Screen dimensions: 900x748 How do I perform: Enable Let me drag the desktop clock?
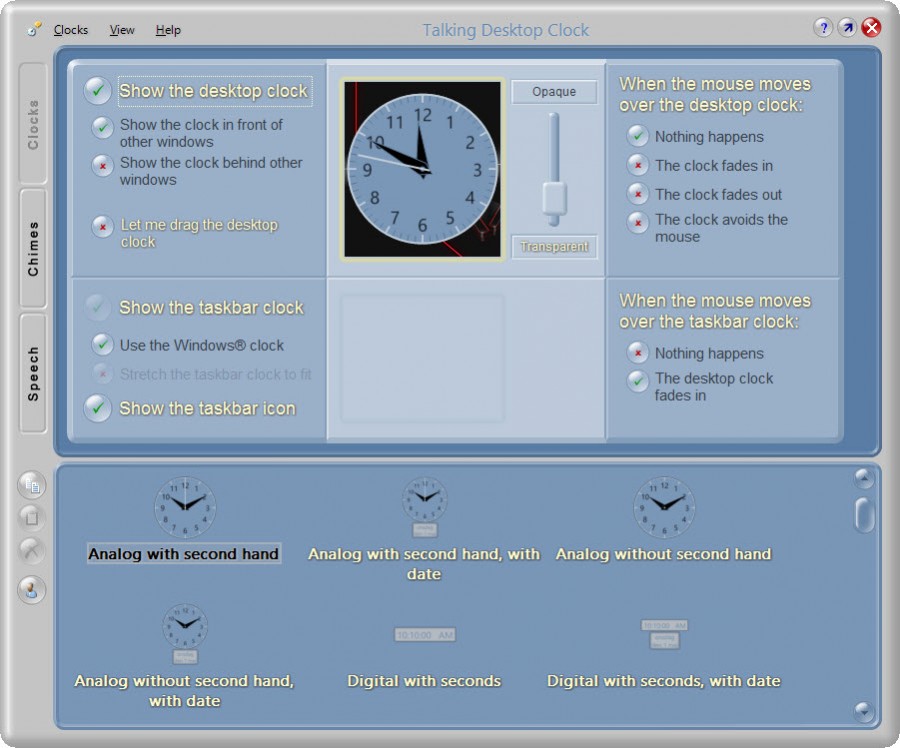coord(102,227)
